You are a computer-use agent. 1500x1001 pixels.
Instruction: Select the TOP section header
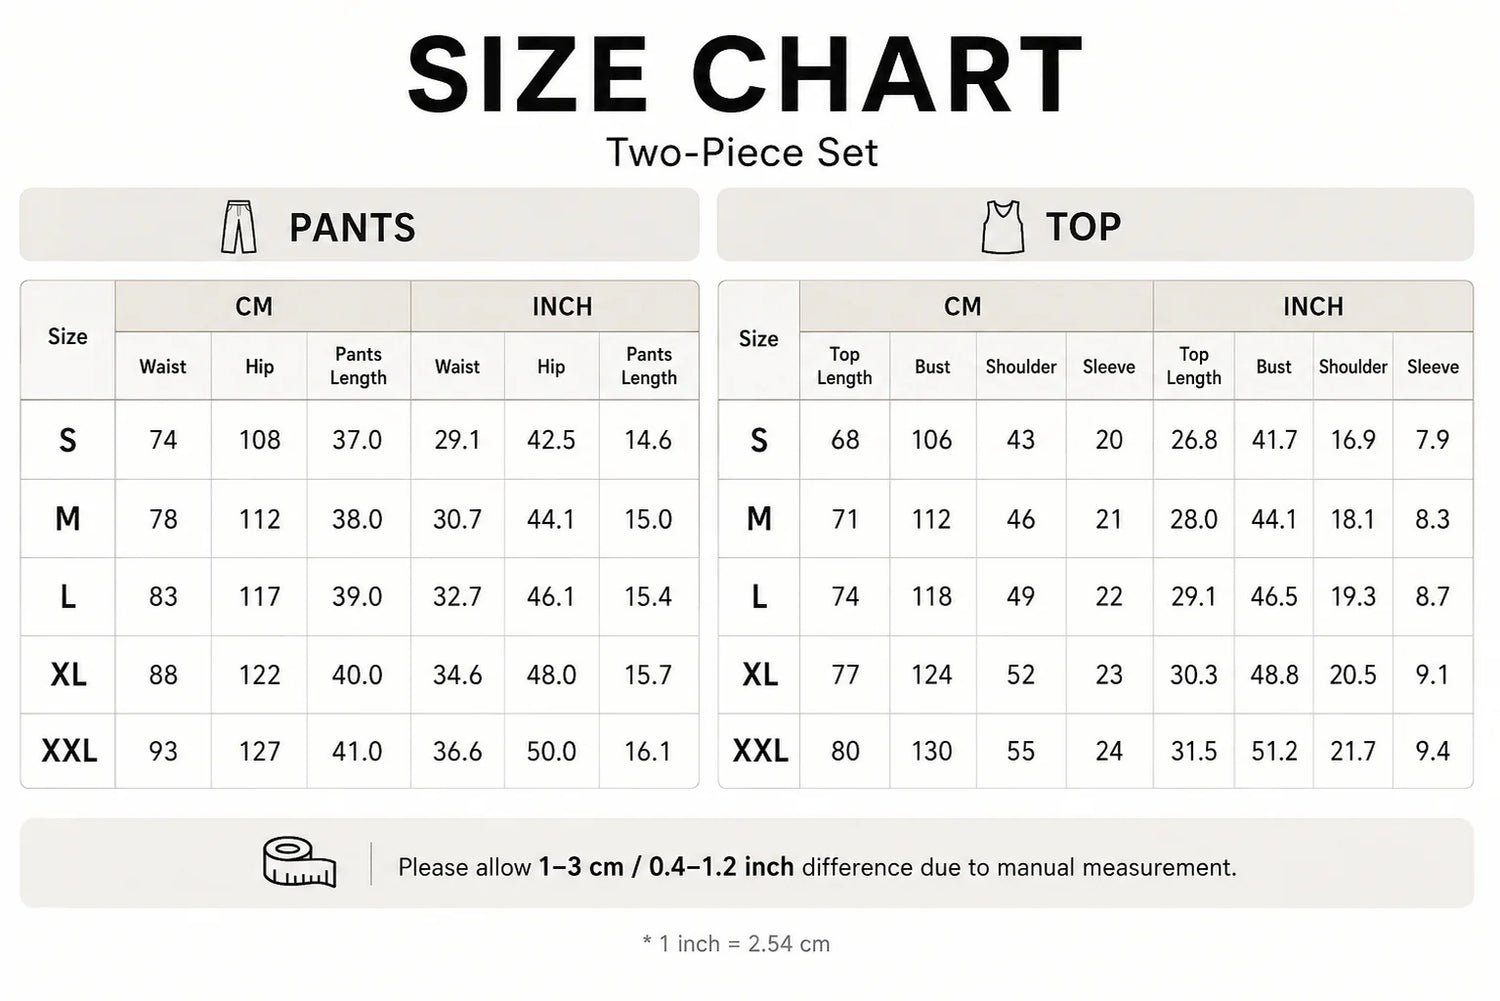(x=1095, y=225)
